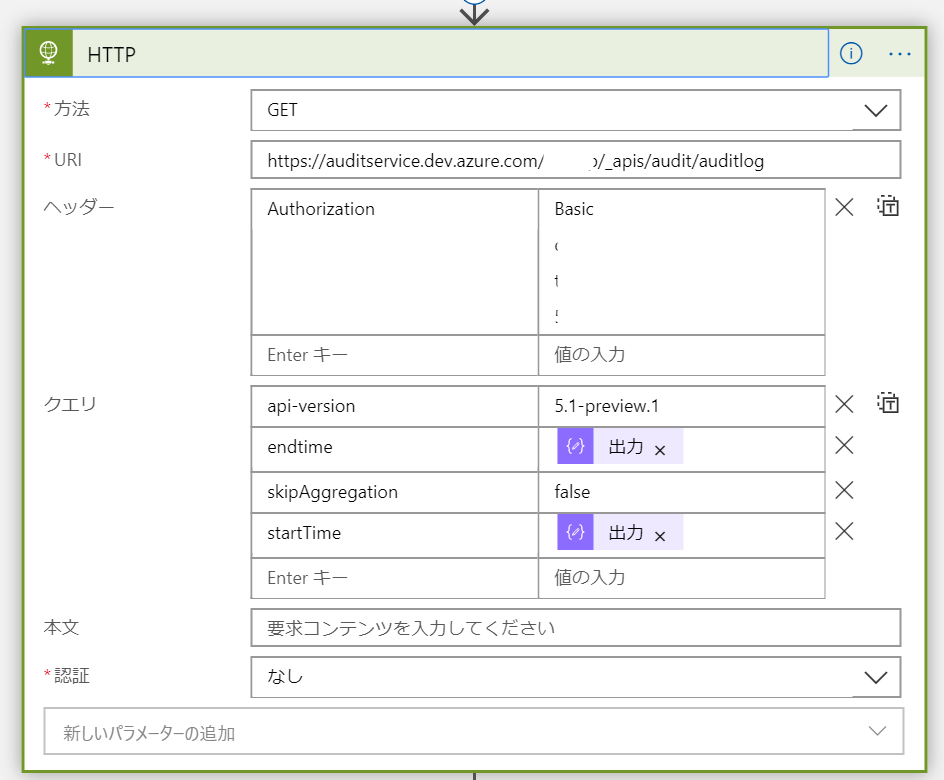The height and width of the screenshot is (780, 944).
Task: Switch queries to text mode icon
Action: (x=888, y=403)
